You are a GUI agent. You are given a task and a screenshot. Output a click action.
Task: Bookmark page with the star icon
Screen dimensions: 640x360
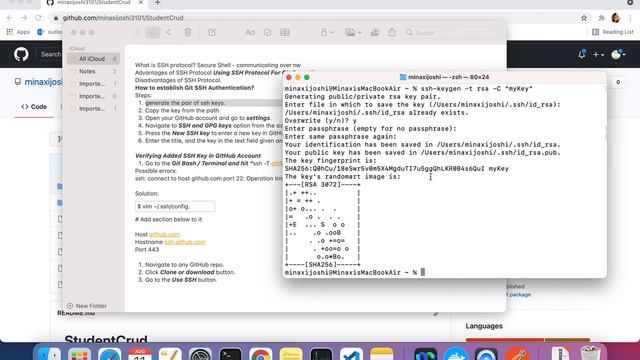click(584, 18)
